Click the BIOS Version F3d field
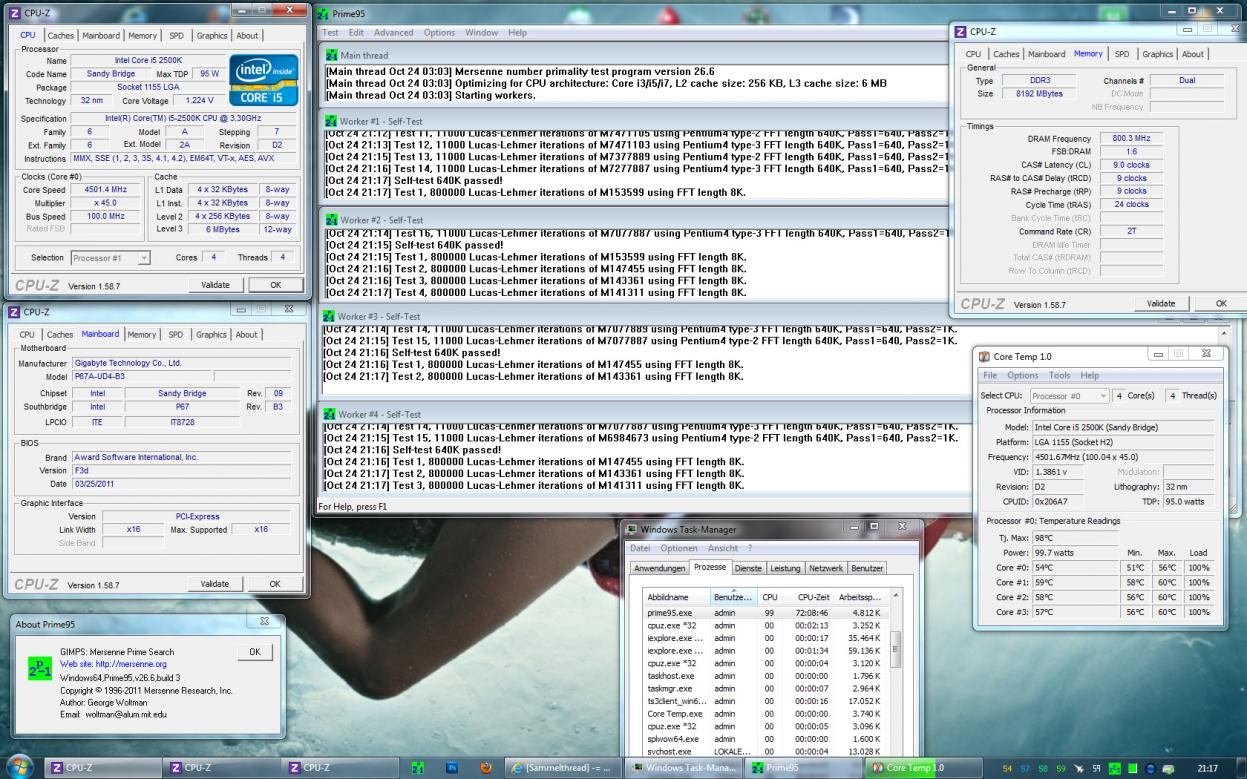1247x779 pixels. click(x=180, y=470)
